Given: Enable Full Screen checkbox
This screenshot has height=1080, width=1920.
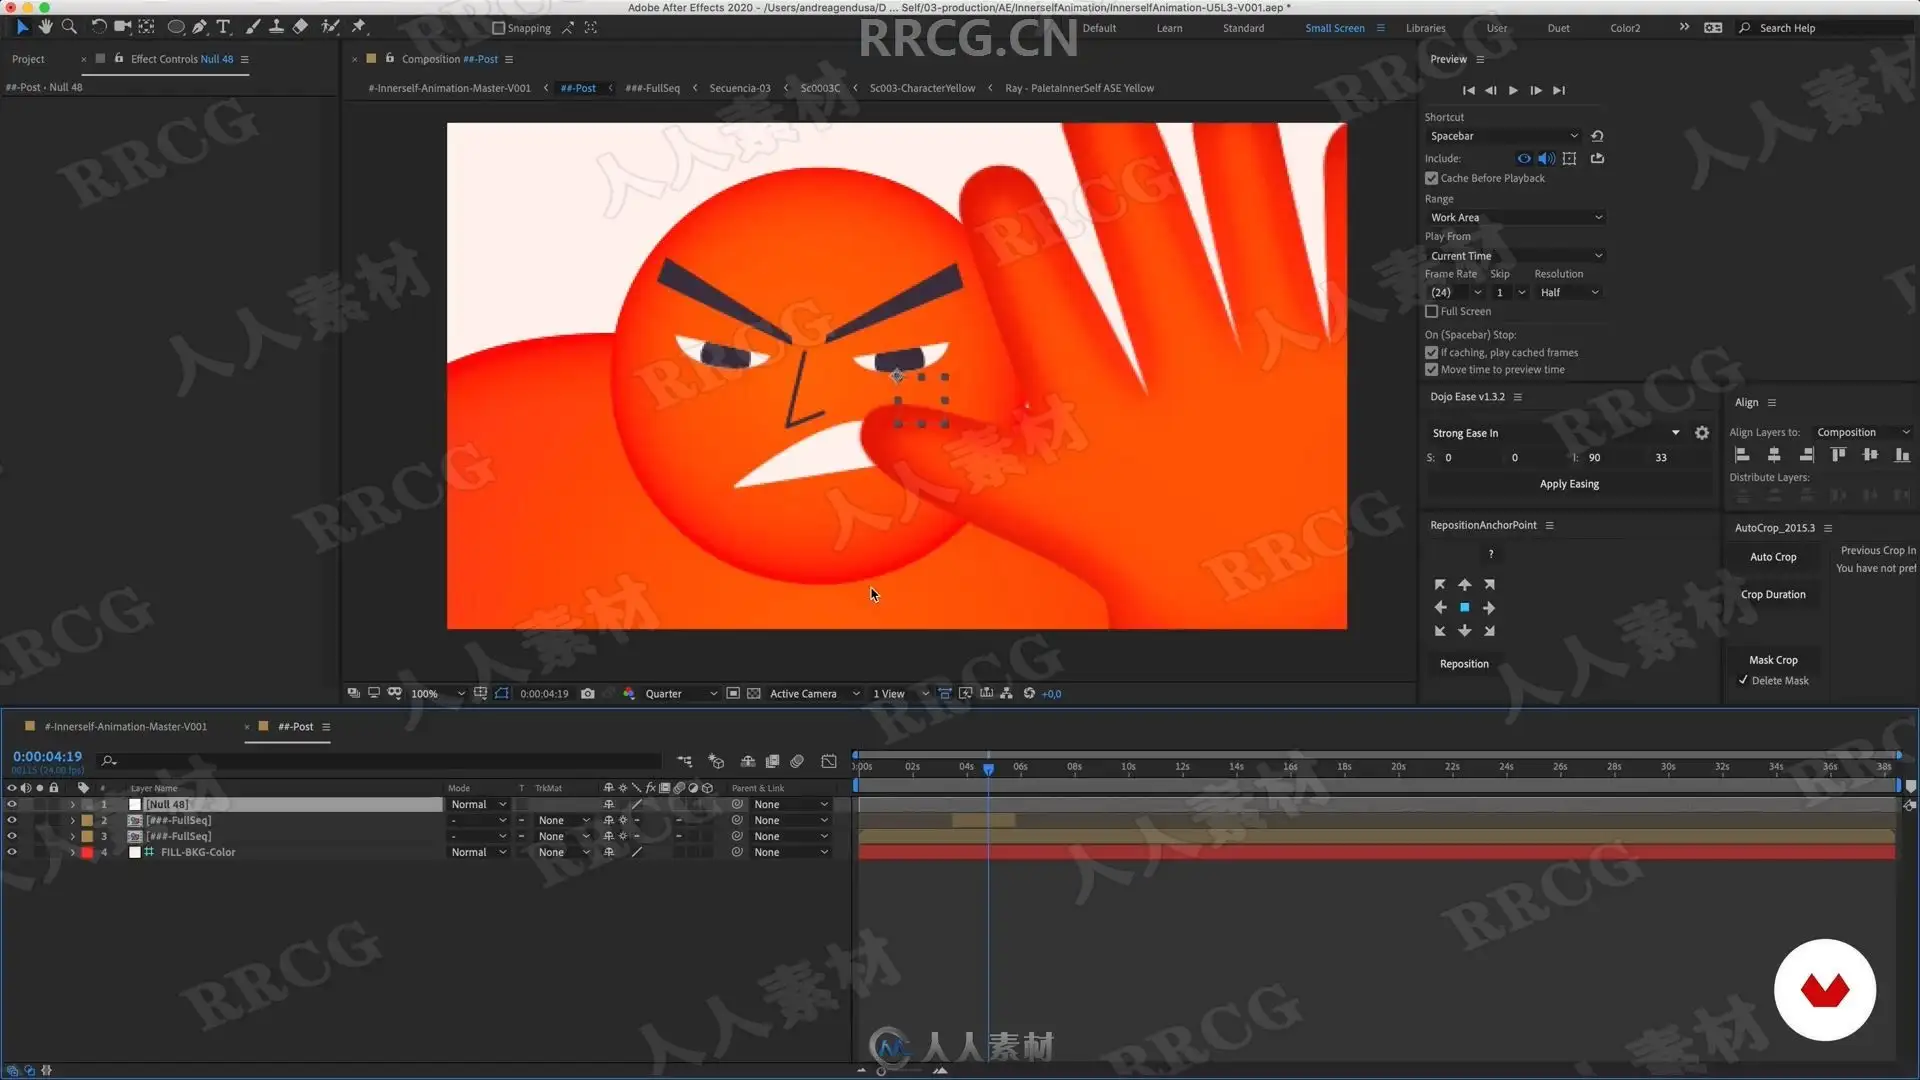Looking at the screenshot, I should click(x=1432, y=311).
